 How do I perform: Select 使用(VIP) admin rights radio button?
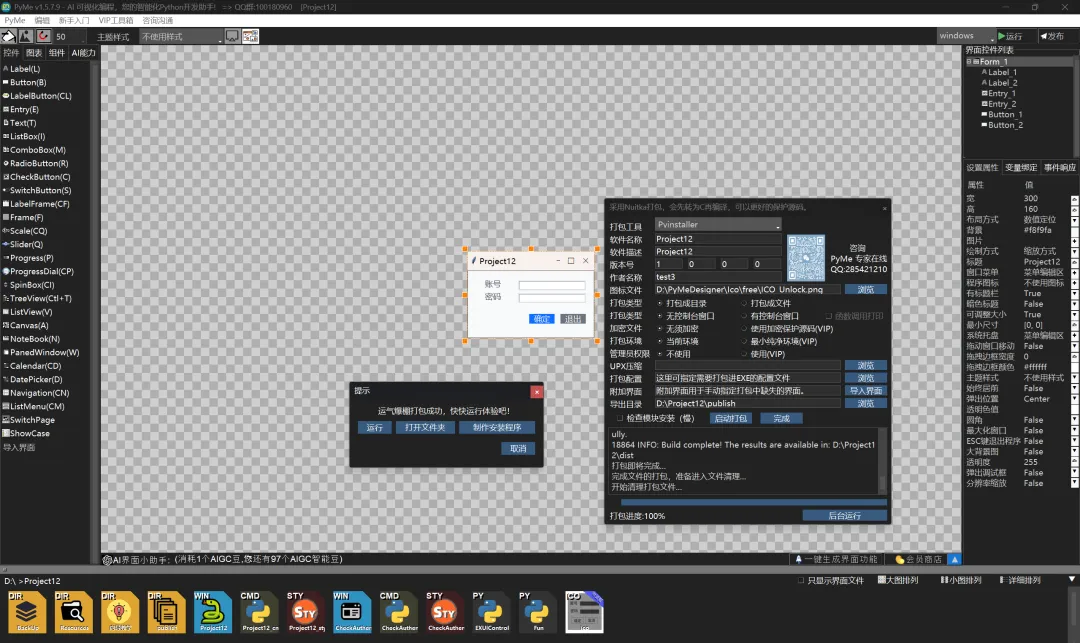click(x=744, y=354)
